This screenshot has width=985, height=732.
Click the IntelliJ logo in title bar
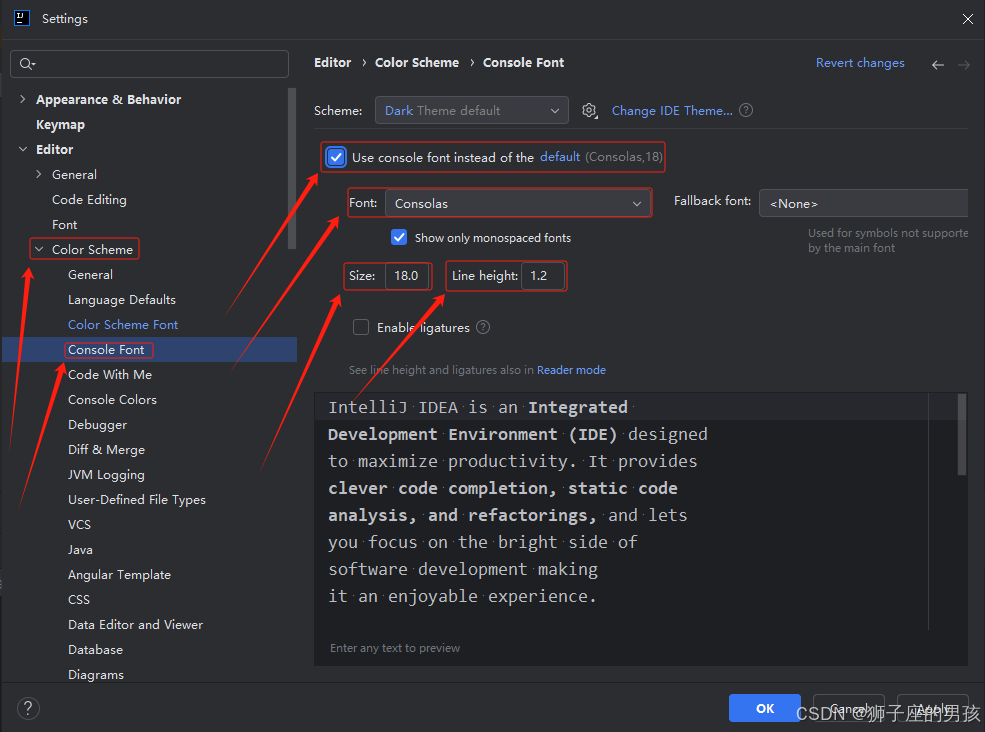click(22, 18)
